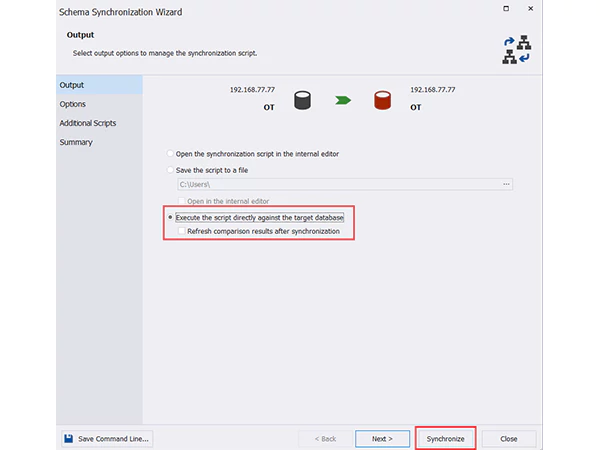
Task: Choose open script in internal editor option
Action: coord(253,154)
